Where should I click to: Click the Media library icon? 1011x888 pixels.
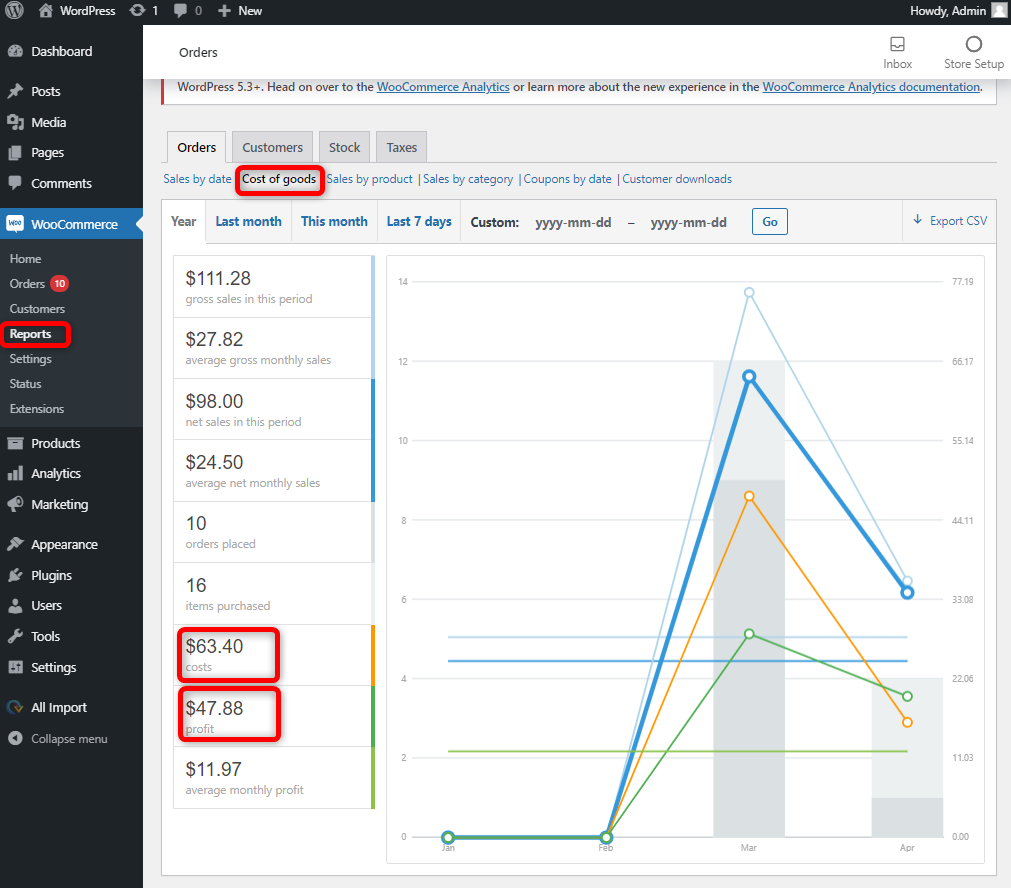(15, 122)
